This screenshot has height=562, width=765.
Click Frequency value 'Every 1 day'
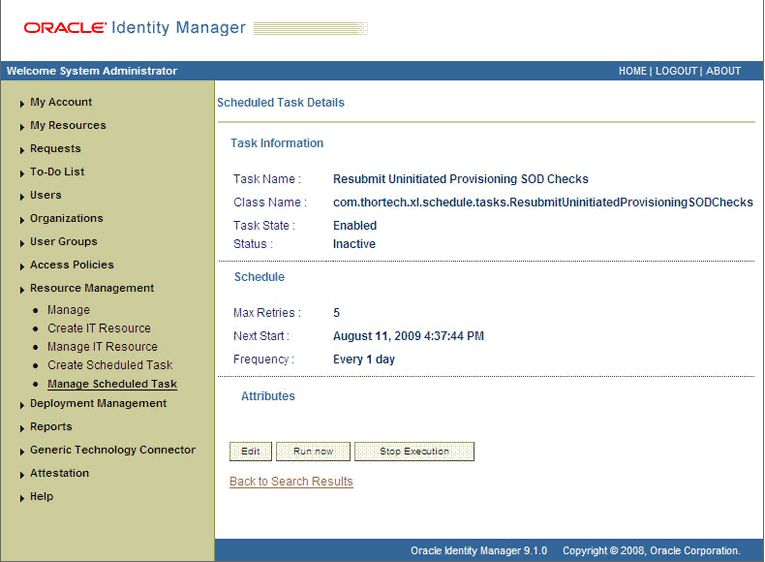tap(364, 360)
